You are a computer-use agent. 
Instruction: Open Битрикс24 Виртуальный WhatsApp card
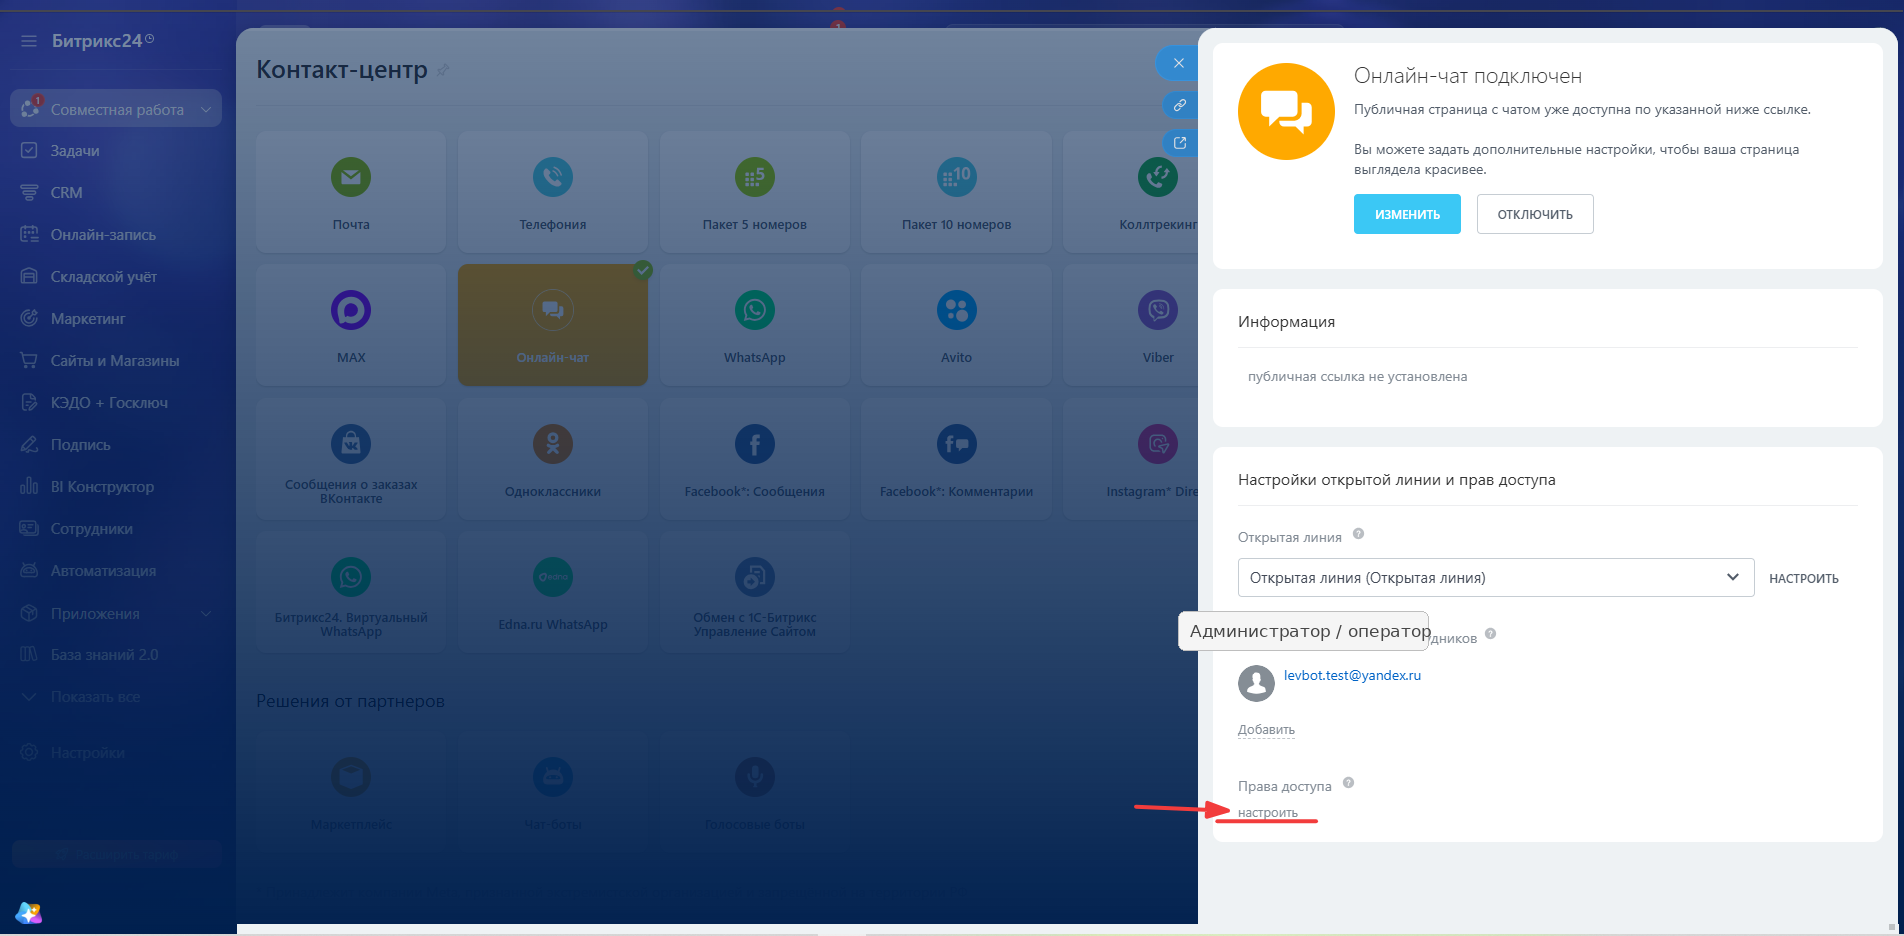coord(351,592)
